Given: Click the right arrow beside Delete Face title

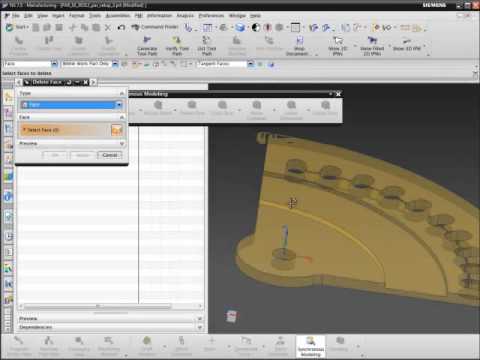Looking at the screenshot, I should coord(93,82).
